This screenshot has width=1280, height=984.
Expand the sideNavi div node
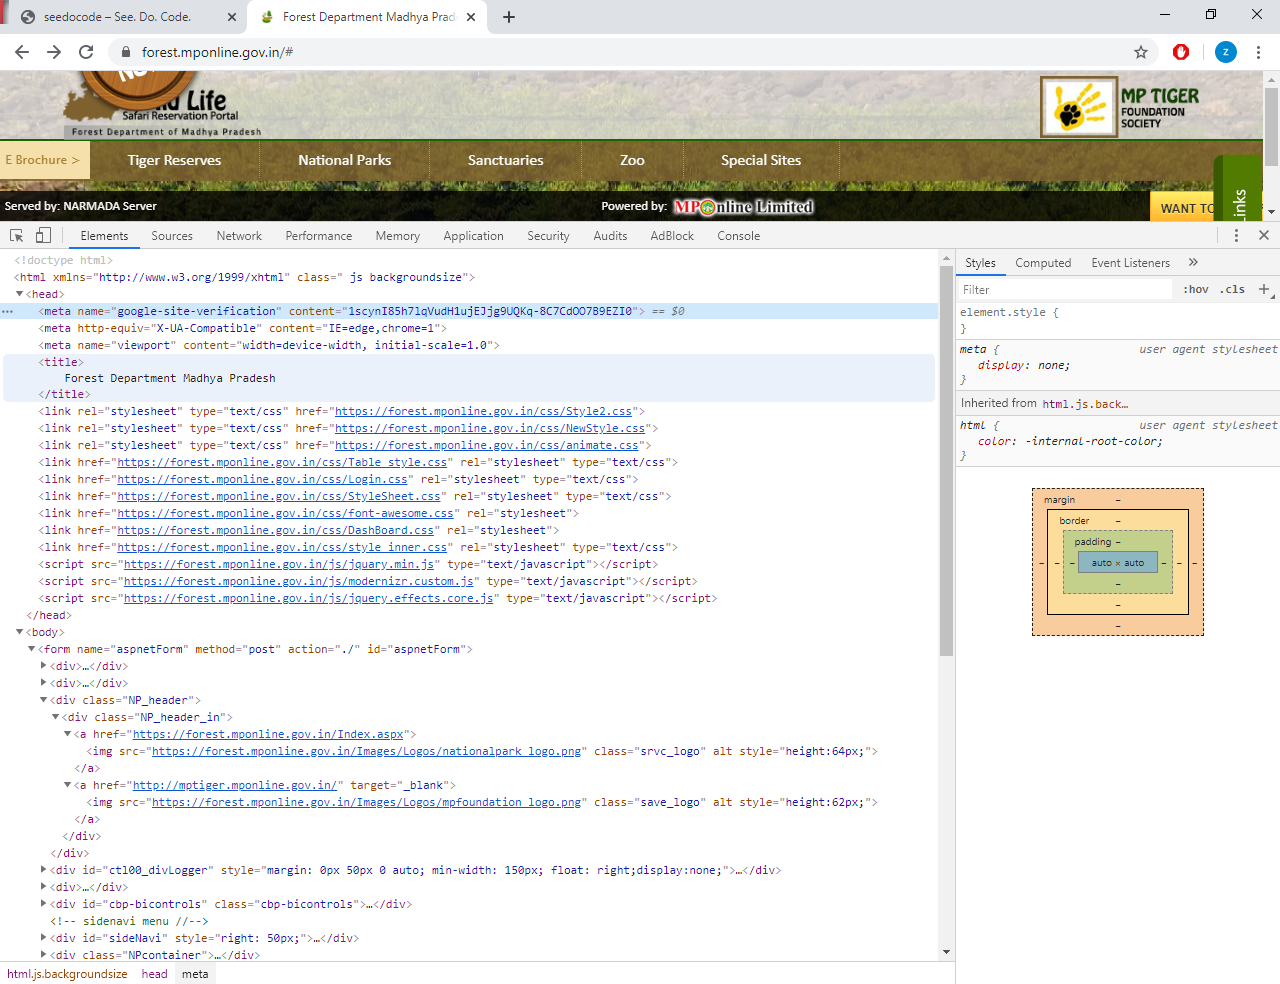point(43,938)
